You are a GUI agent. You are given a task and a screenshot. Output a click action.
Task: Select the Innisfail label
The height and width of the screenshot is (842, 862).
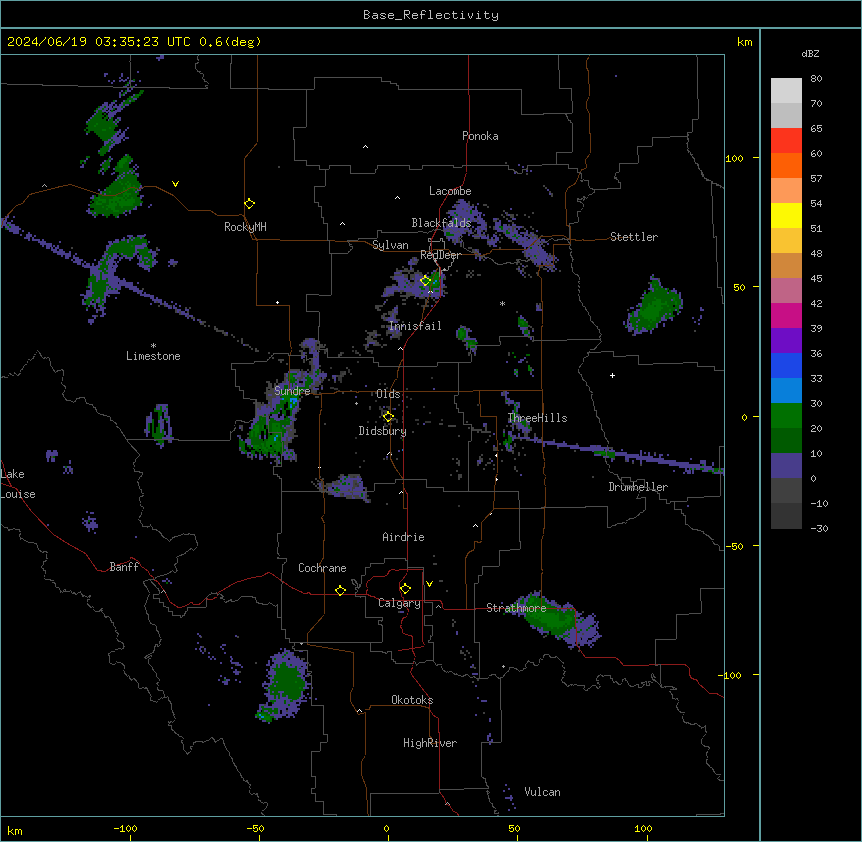coord(415,326)
